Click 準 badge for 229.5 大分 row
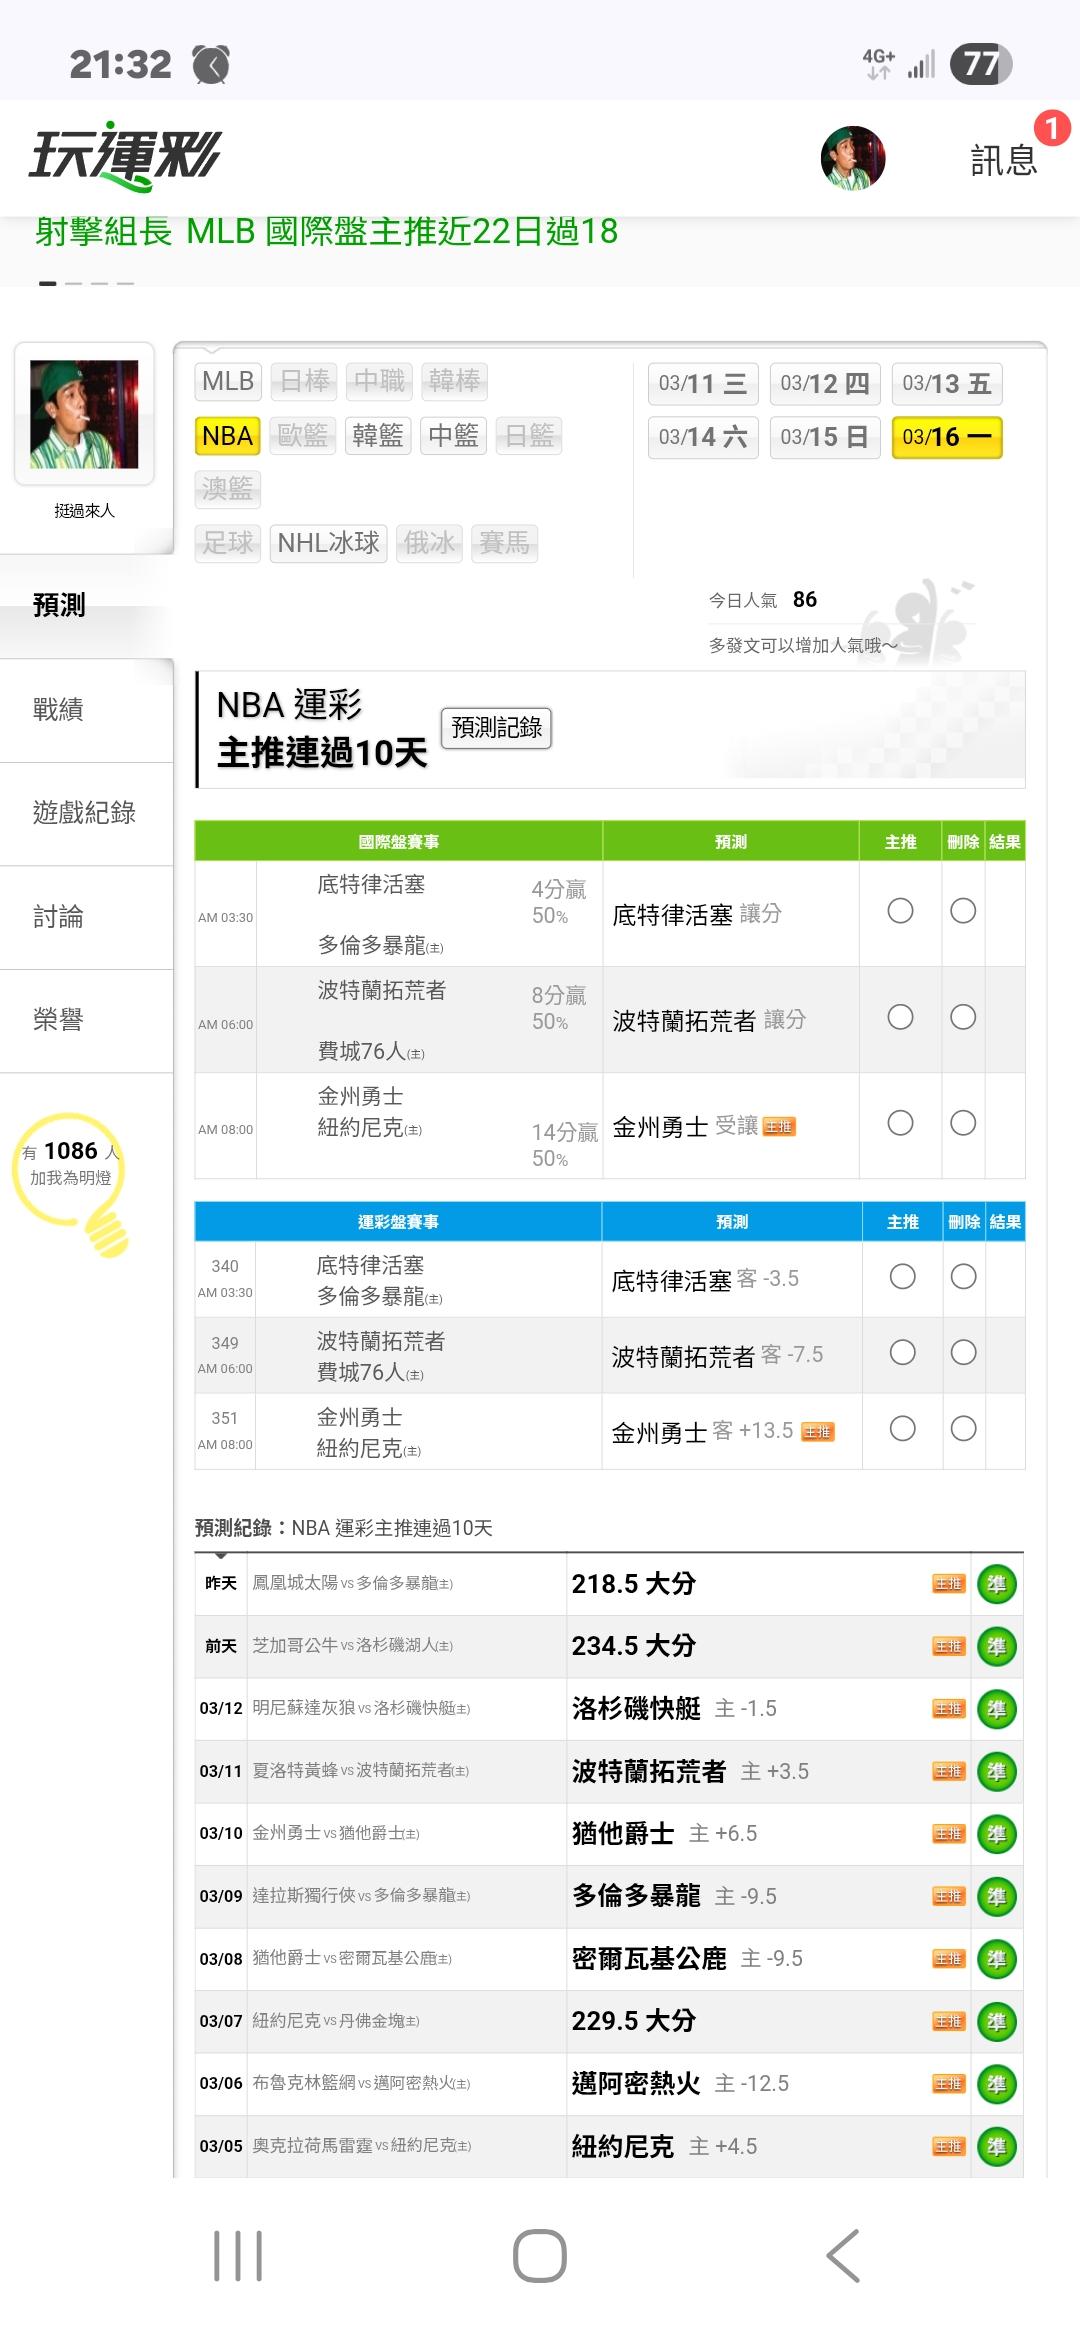Viewport: 1080px width, 2340px height. point(997,2021)
